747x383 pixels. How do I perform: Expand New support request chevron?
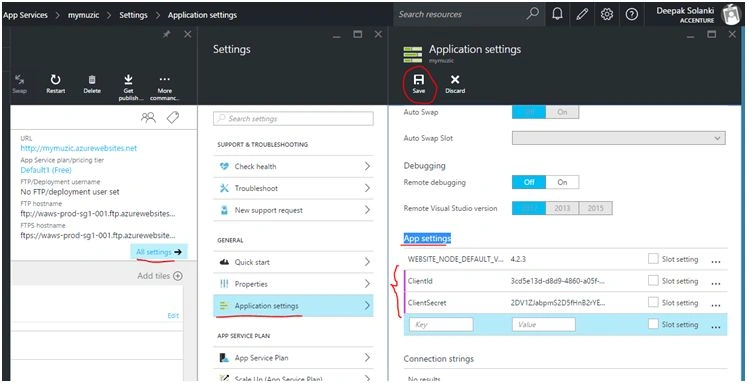(x=367, y=210)
